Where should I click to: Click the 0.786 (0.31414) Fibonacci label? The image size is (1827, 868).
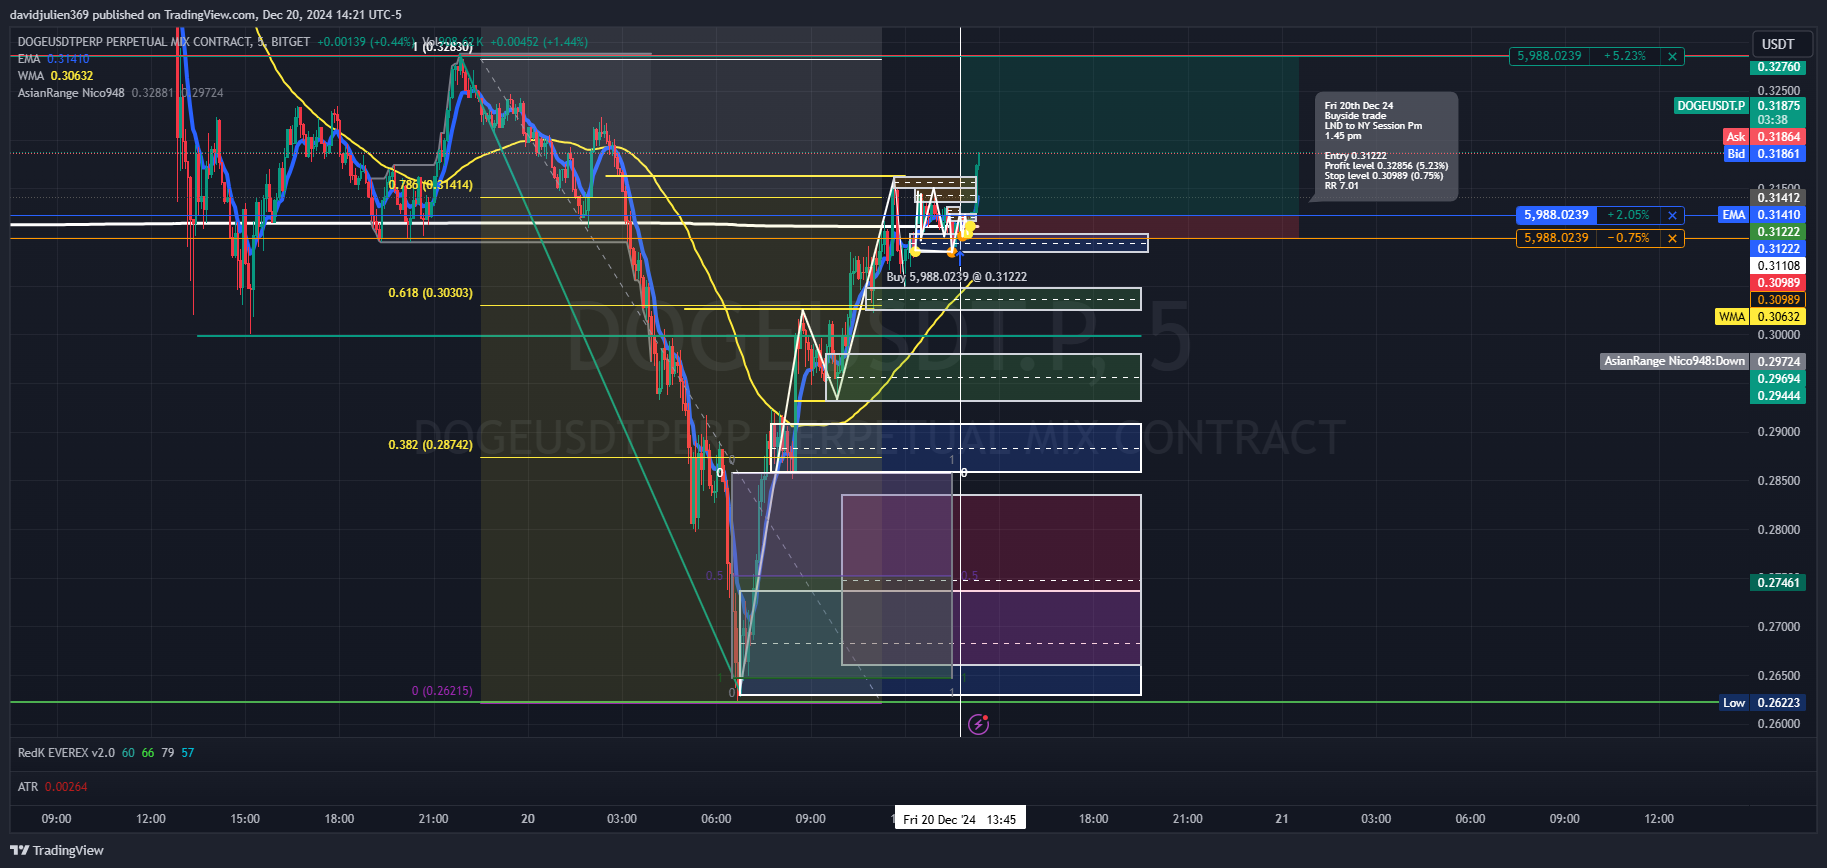(430, 185)
